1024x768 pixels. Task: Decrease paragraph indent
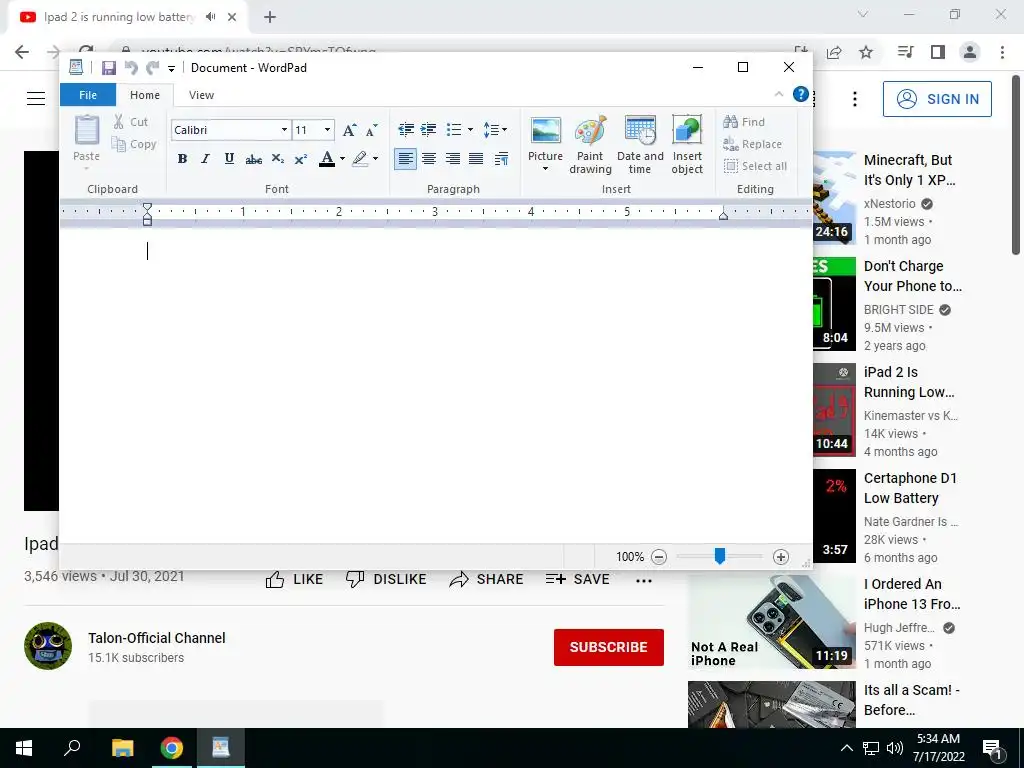point(406,129)
